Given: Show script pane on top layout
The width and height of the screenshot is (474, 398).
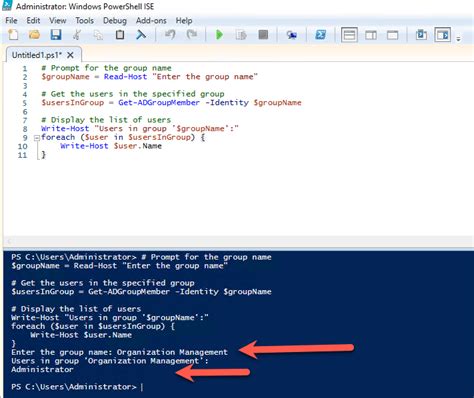Looking at the screenshot, I should point(349,35).
